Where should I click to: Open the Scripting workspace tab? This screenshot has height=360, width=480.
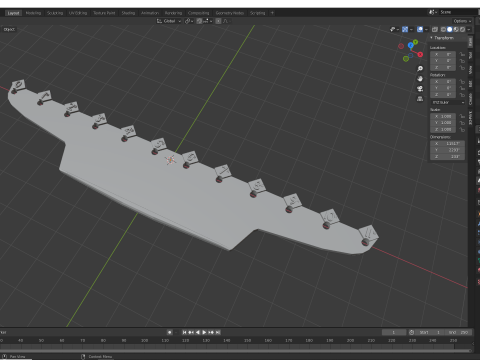click(257, 13)
